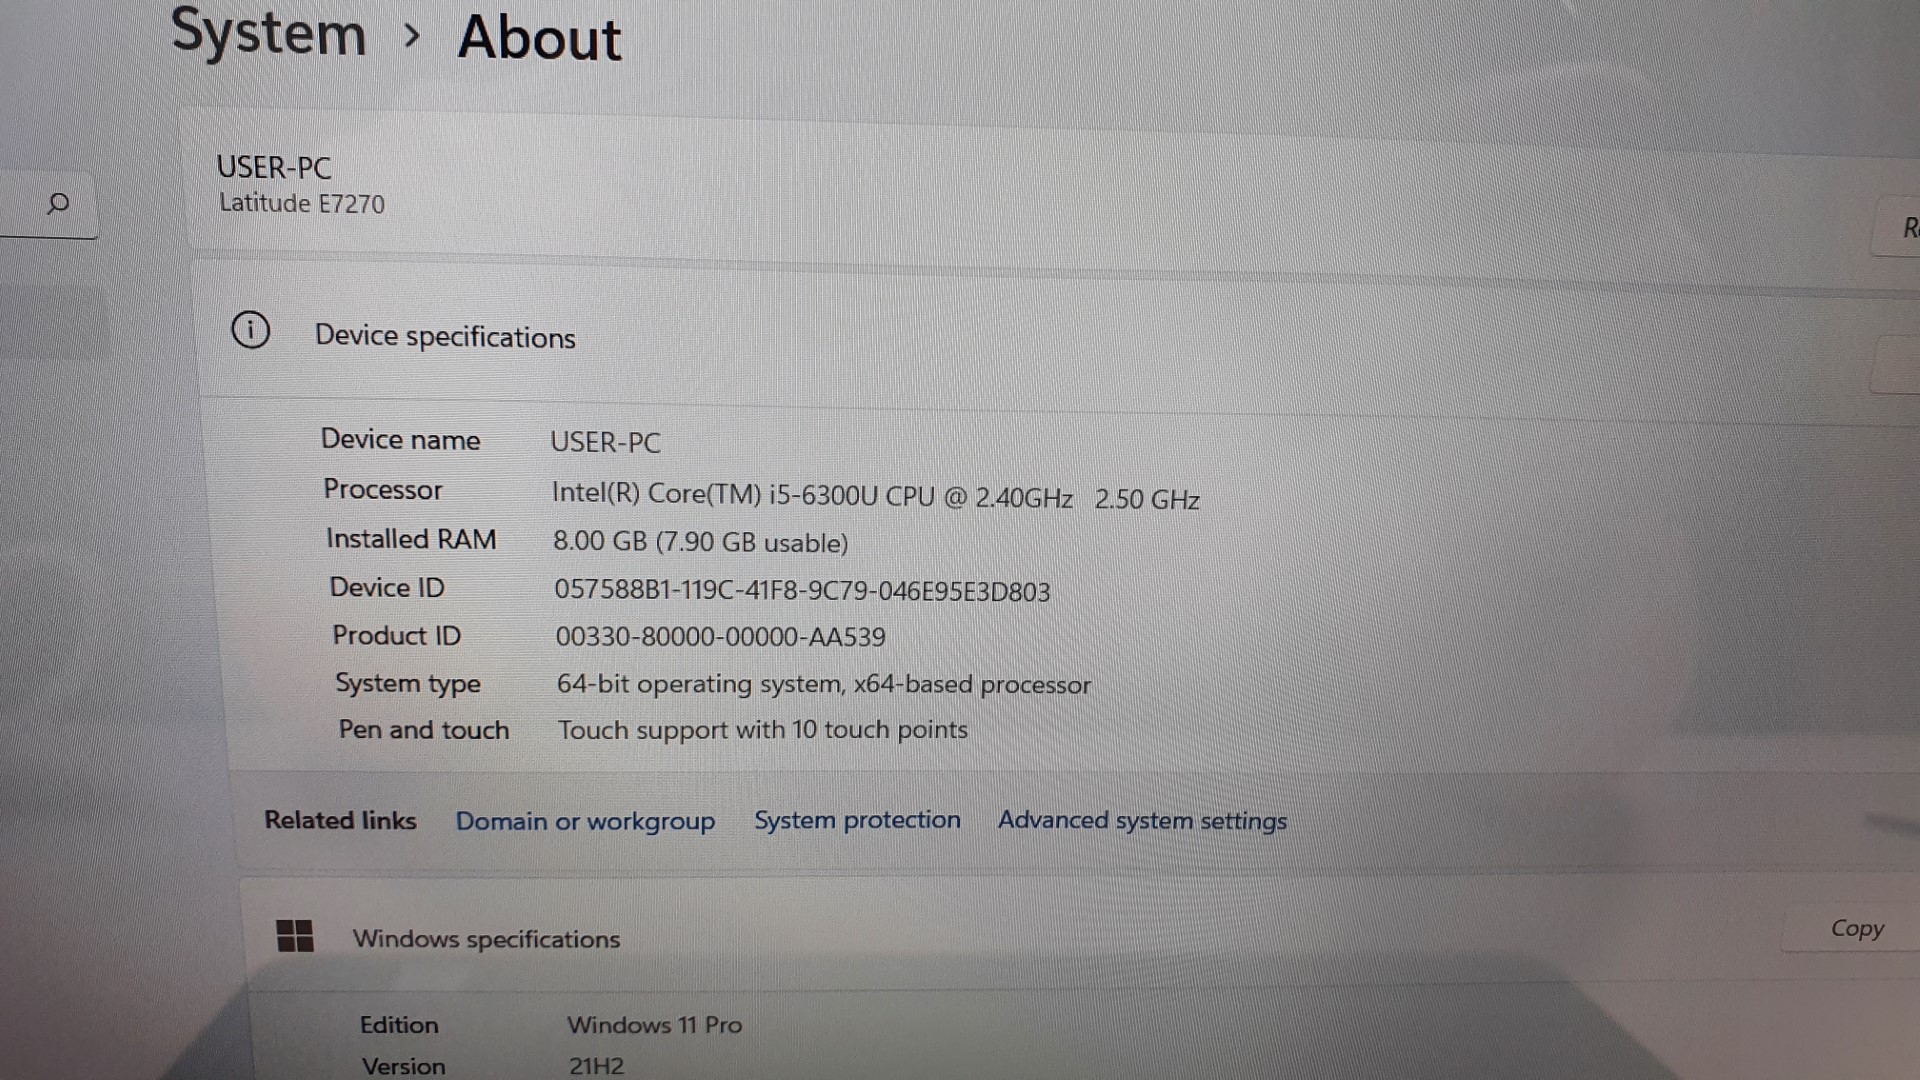The image size is (1920, 1080).
Task: Click the search magnifier icon in sidebar
Action: [x=58, y=204]
